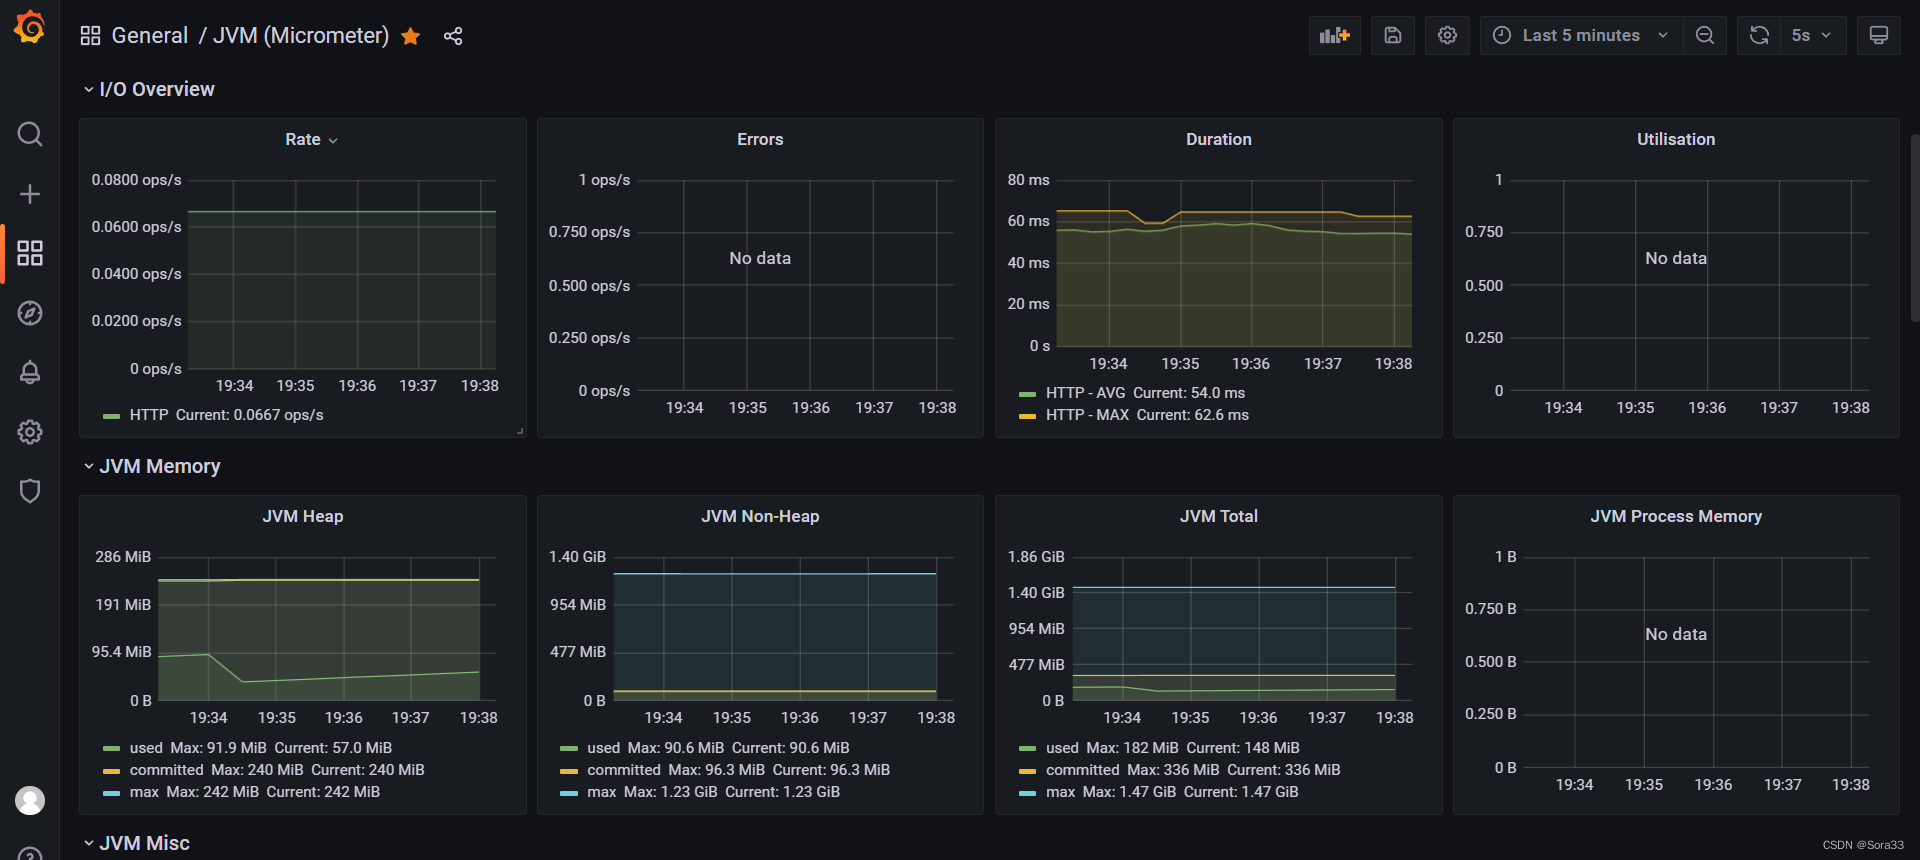Image resolution: width=1920 pixels, height=860 pixels.
Task: Open the search dashboards icon in sidebar
Action: click(x=30, y=134)
